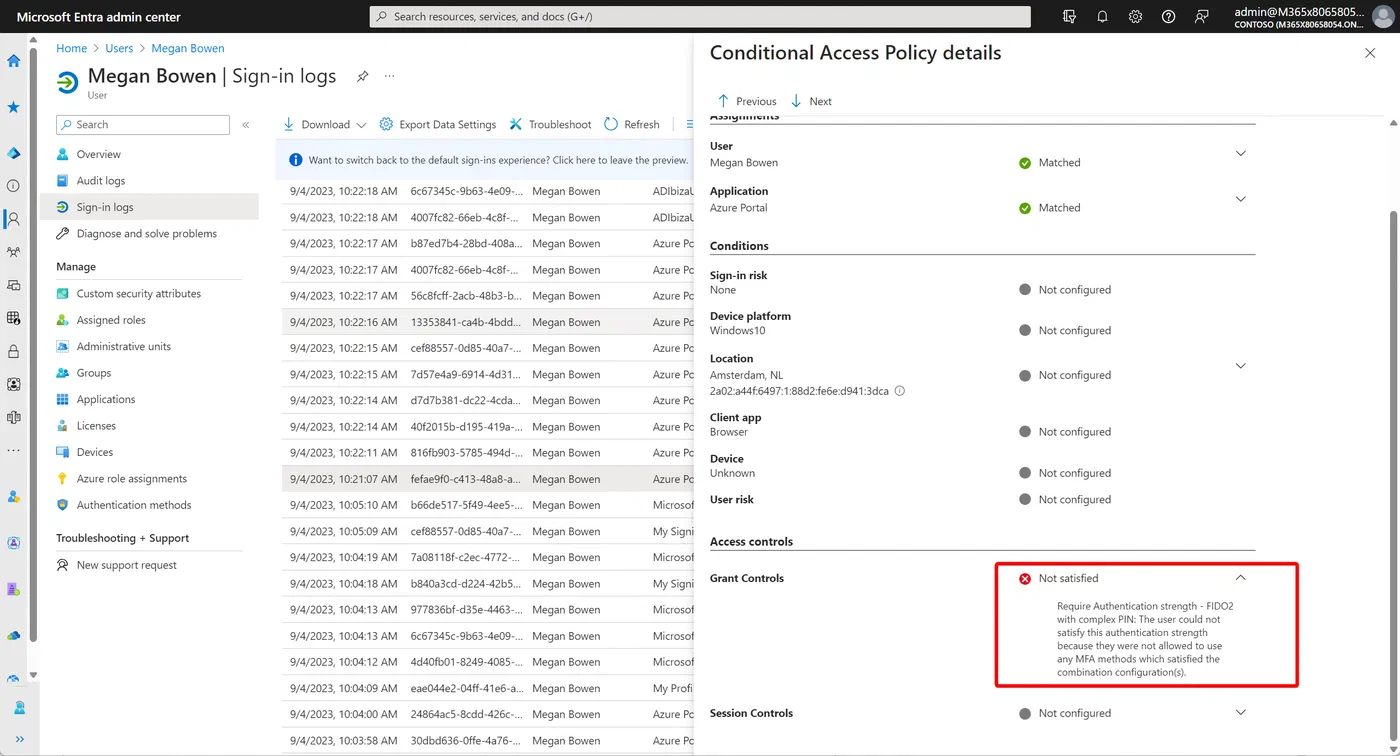Open the Feedback person icon in header
Image resolution: width=1400 pixels, height=756 pixels.
click(x=1201, y=17)
